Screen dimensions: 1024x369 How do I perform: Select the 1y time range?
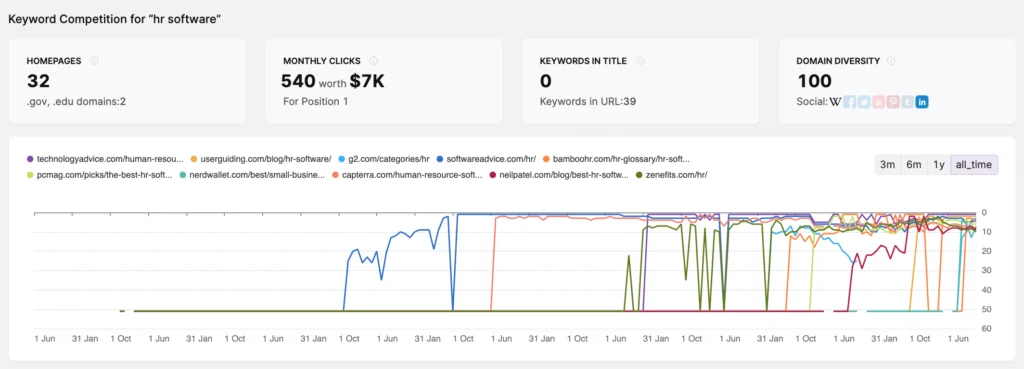coord(938,165)
